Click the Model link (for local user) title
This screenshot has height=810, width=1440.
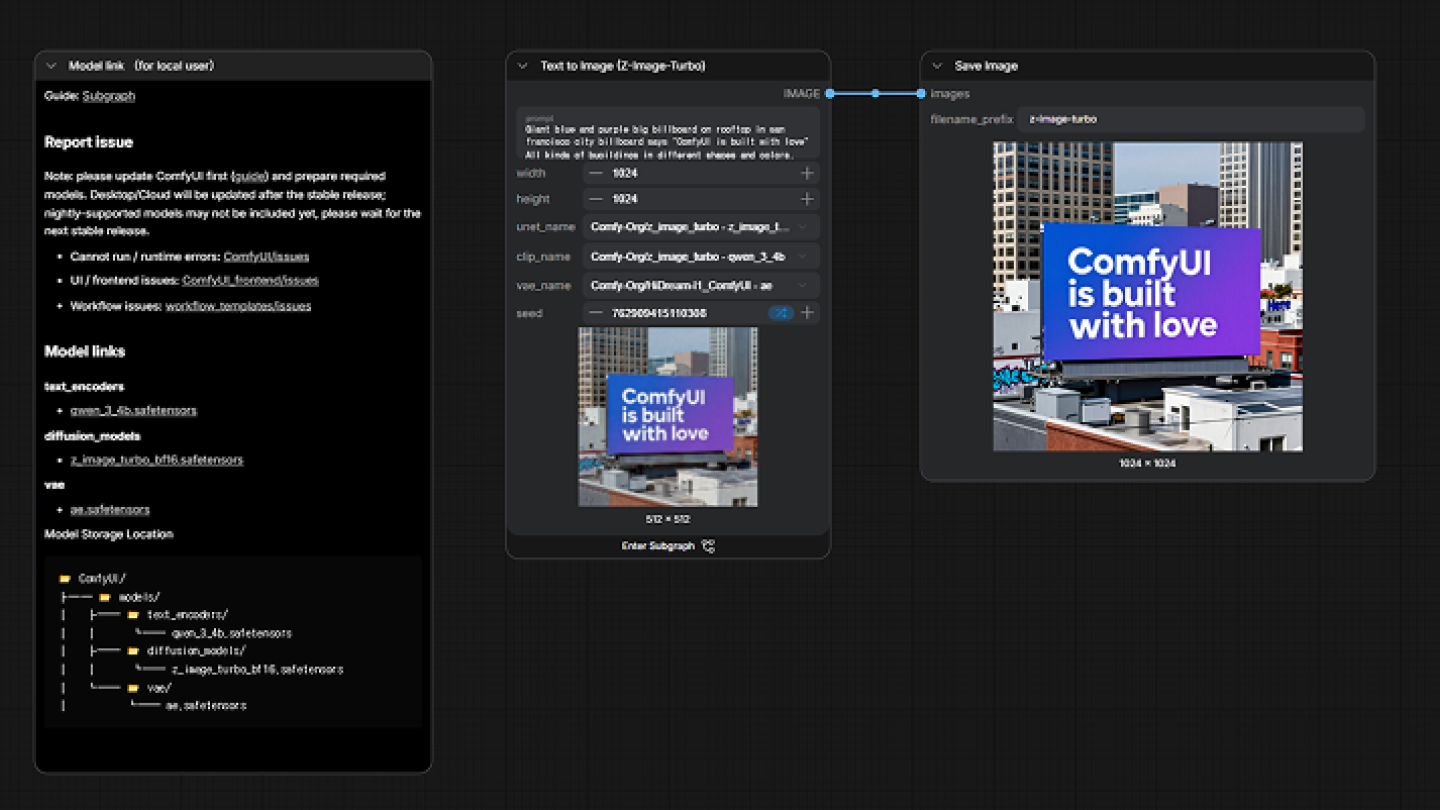(x=141, y=66)
